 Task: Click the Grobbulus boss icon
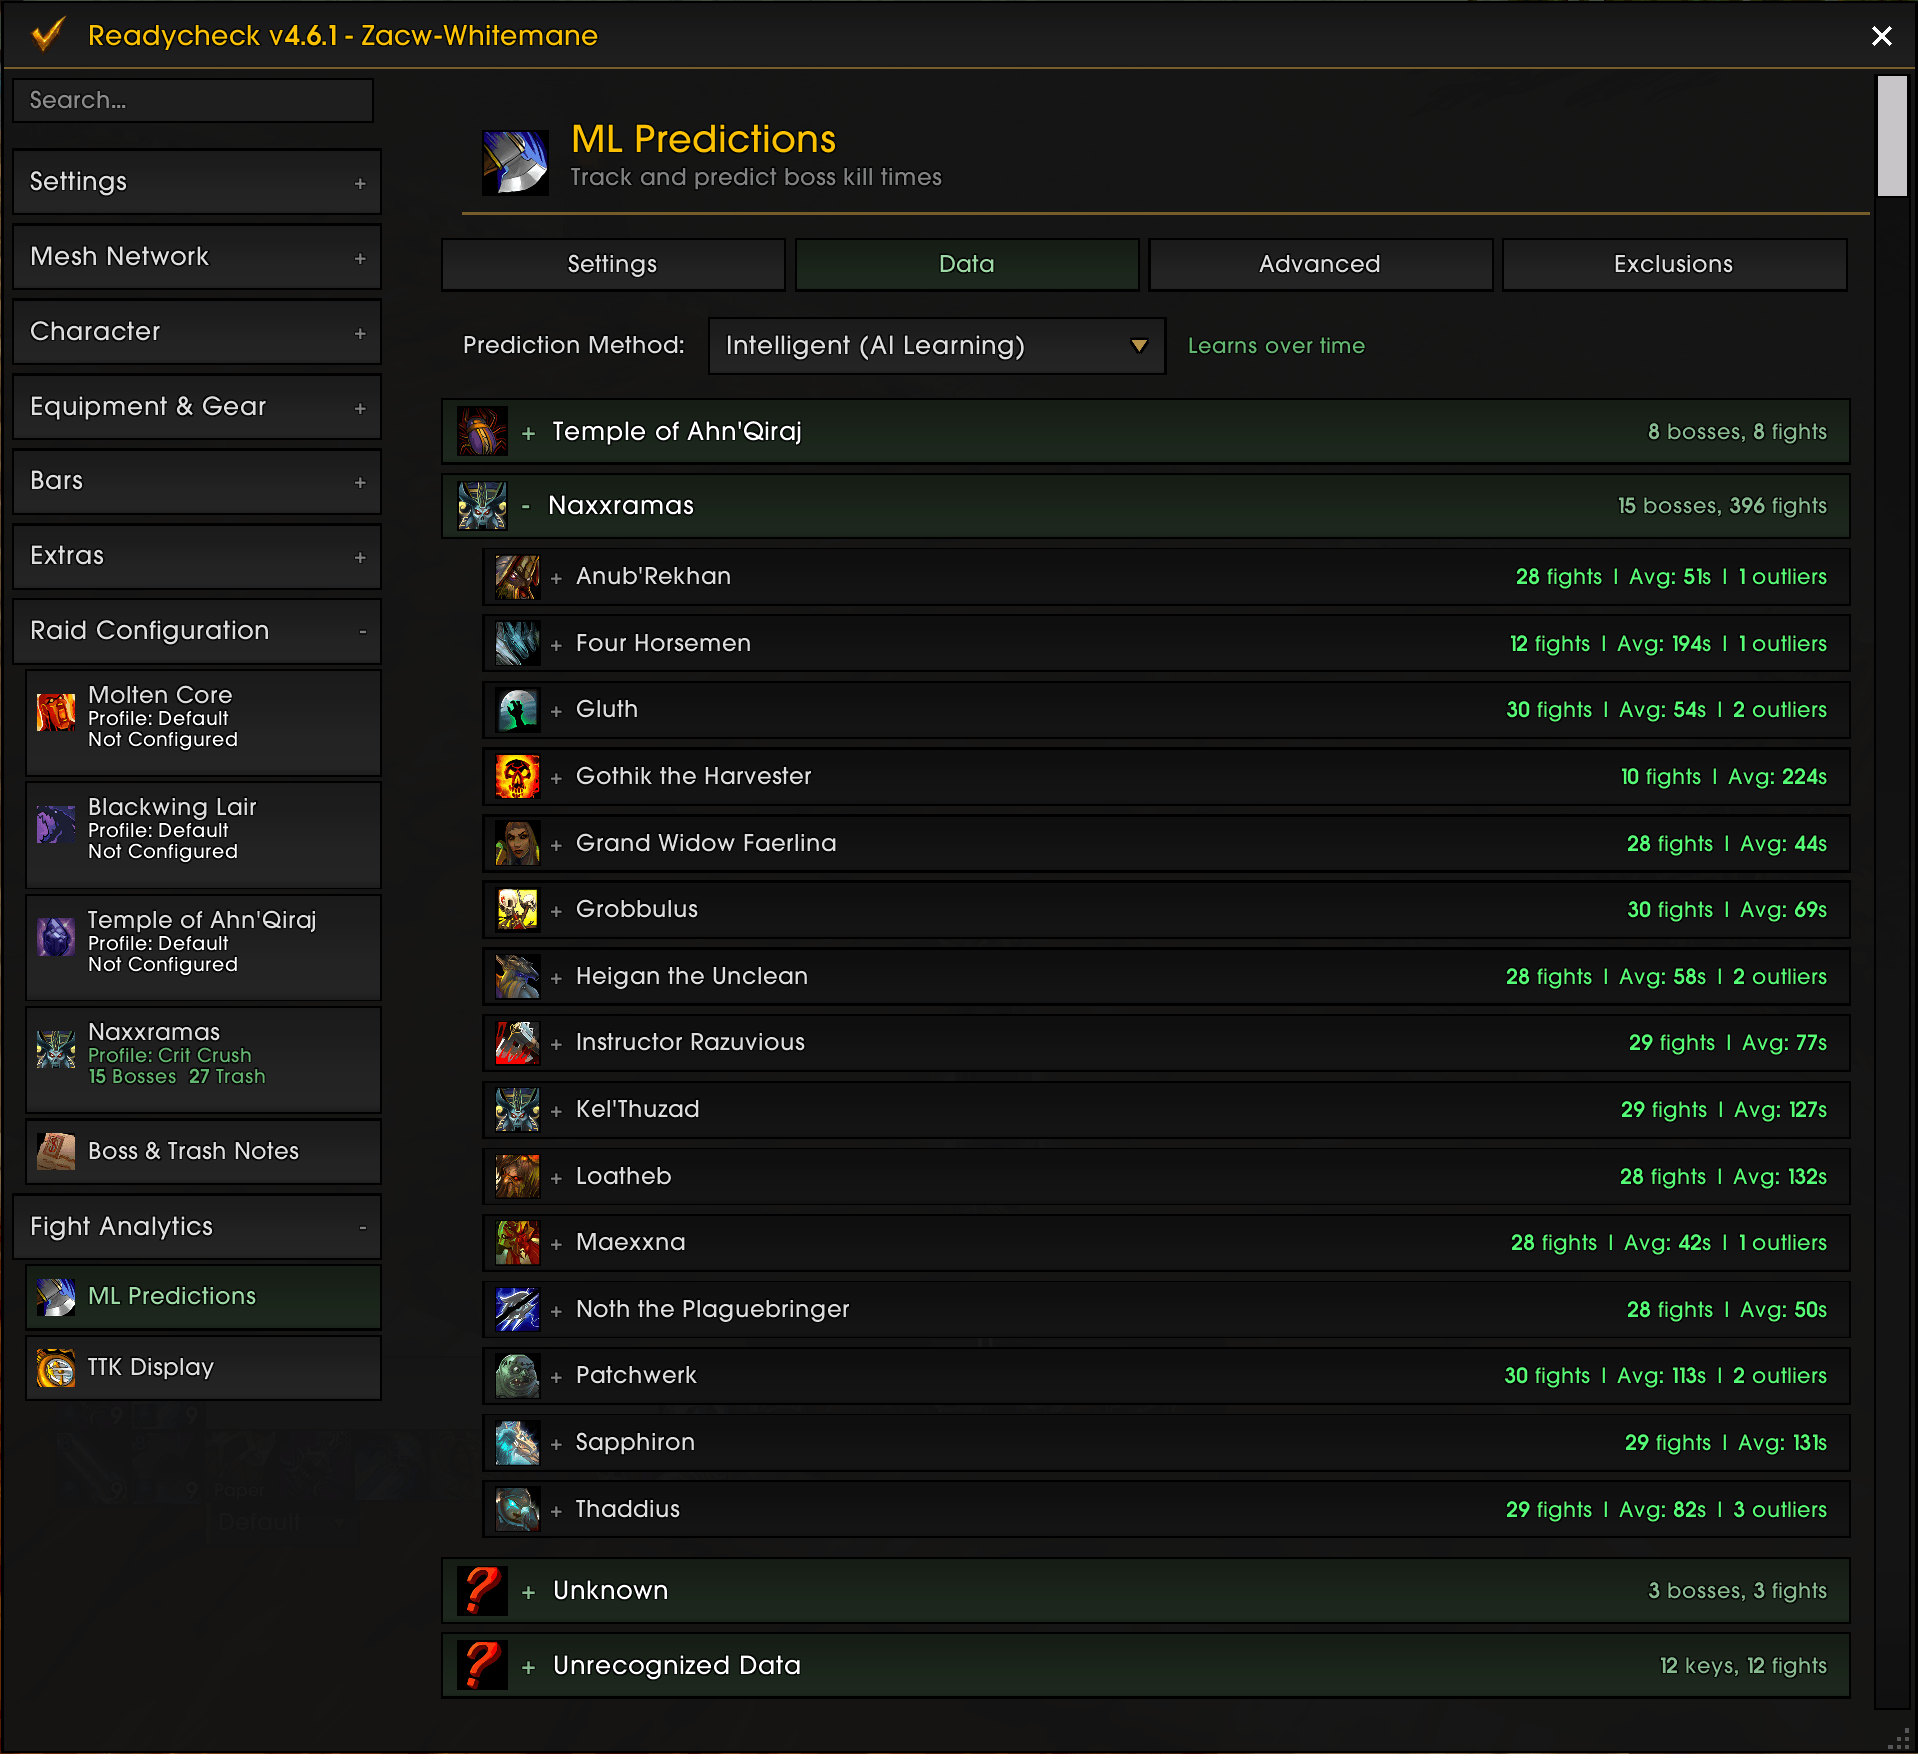click(517, 910)
